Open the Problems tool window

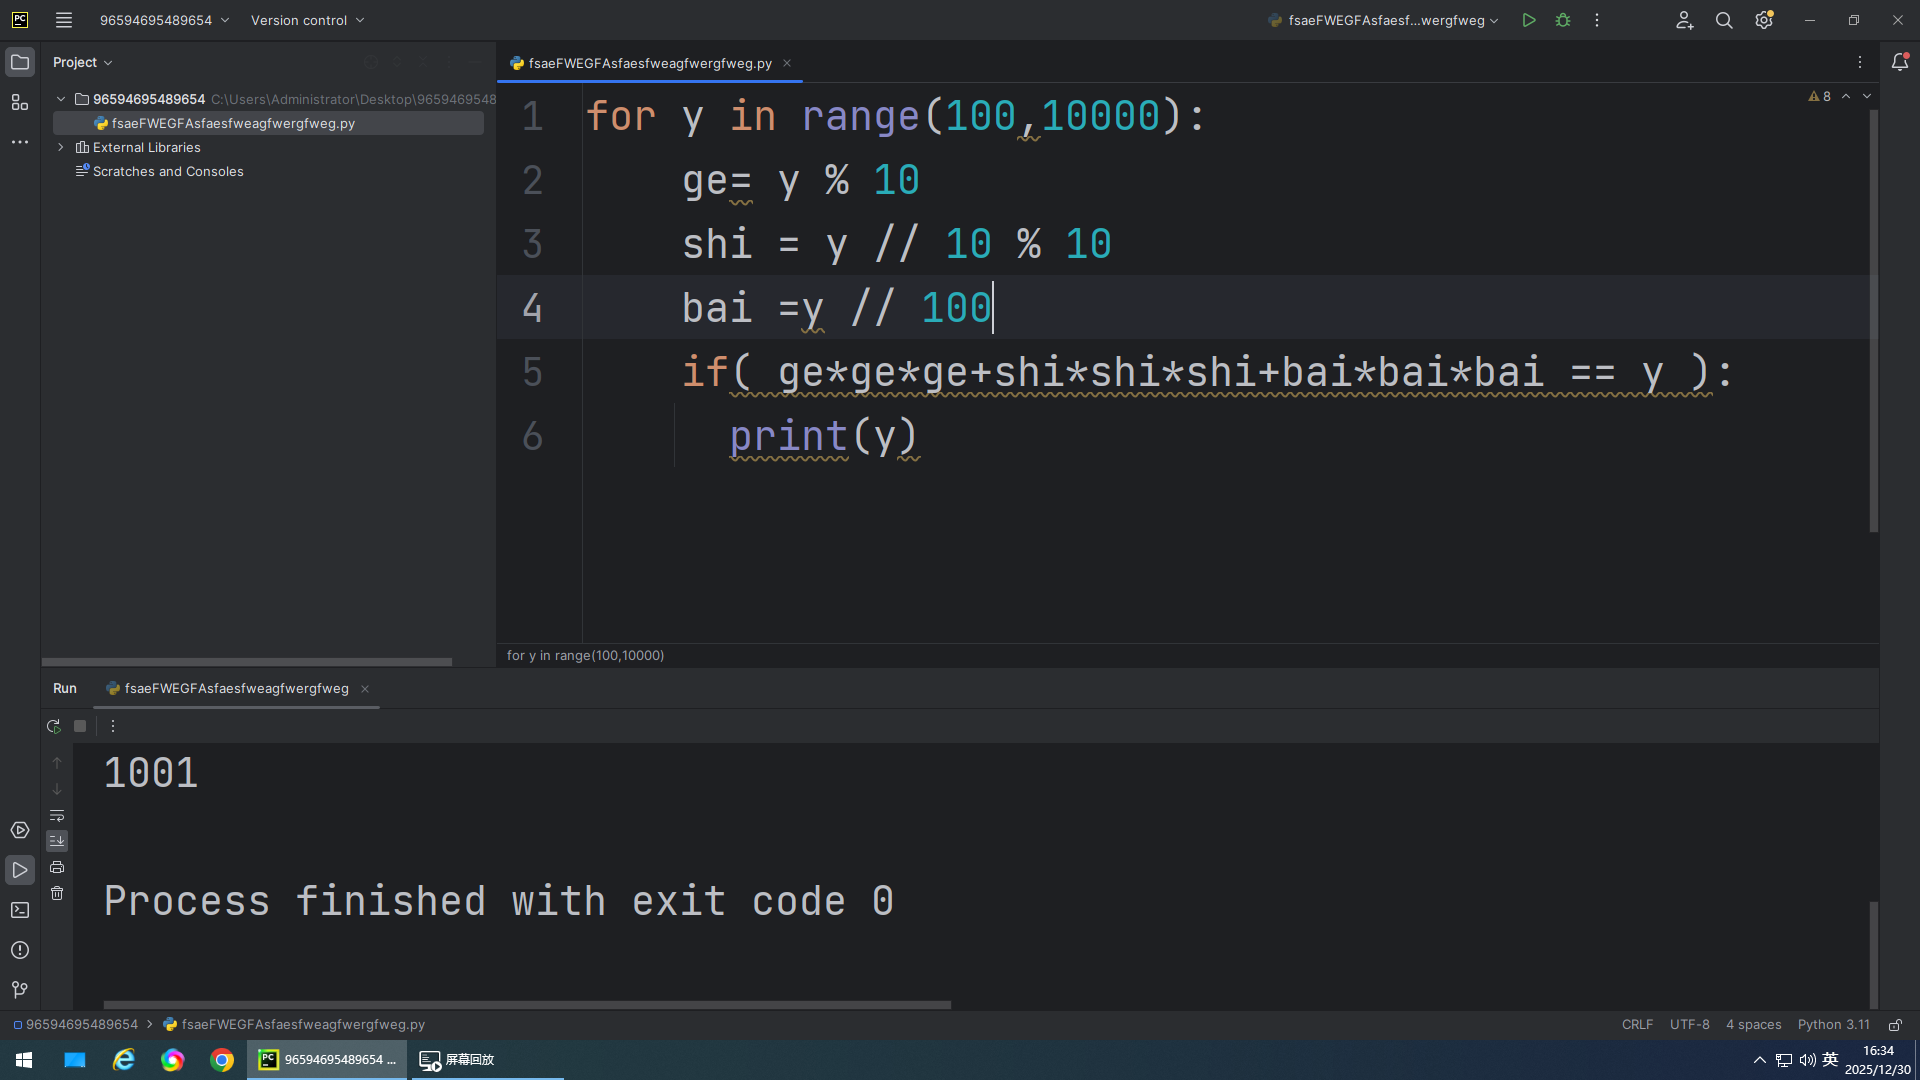pos(20,950)
